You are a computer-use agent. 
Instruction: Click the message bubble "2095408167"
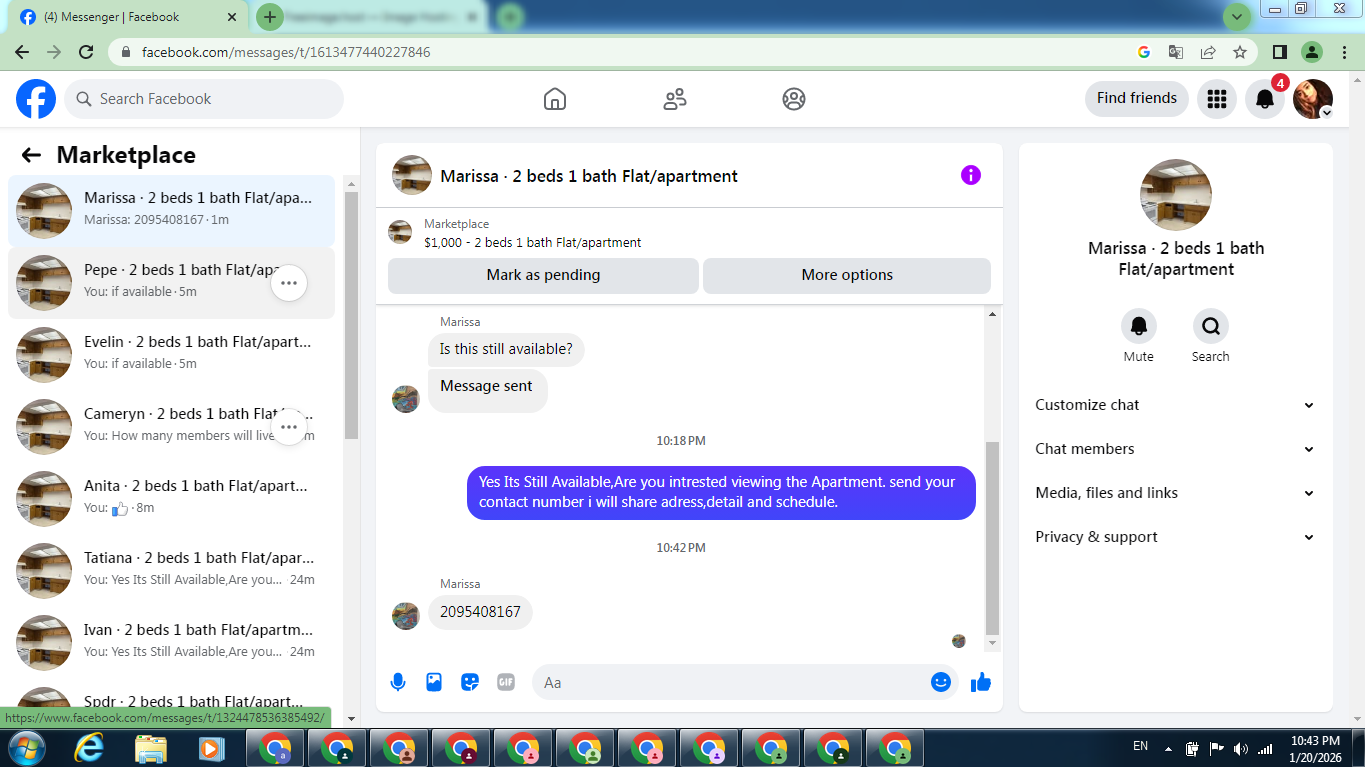tap(480, 612)
